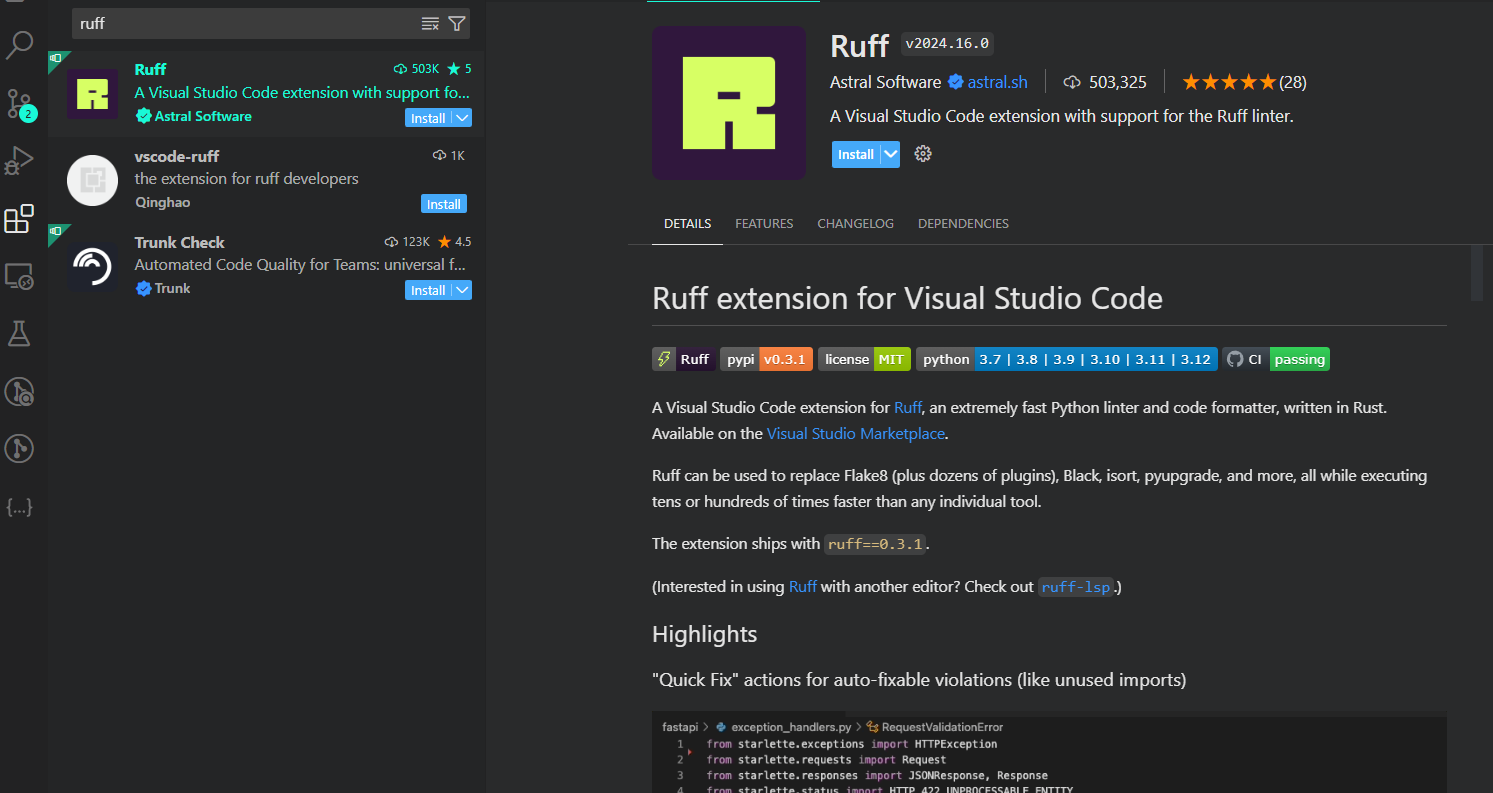Image resolution: width=1493 pixels, height=793 pixels.
Task: Open the Testing flask icon
Action: pyautogui.click(x=20, y=333)
